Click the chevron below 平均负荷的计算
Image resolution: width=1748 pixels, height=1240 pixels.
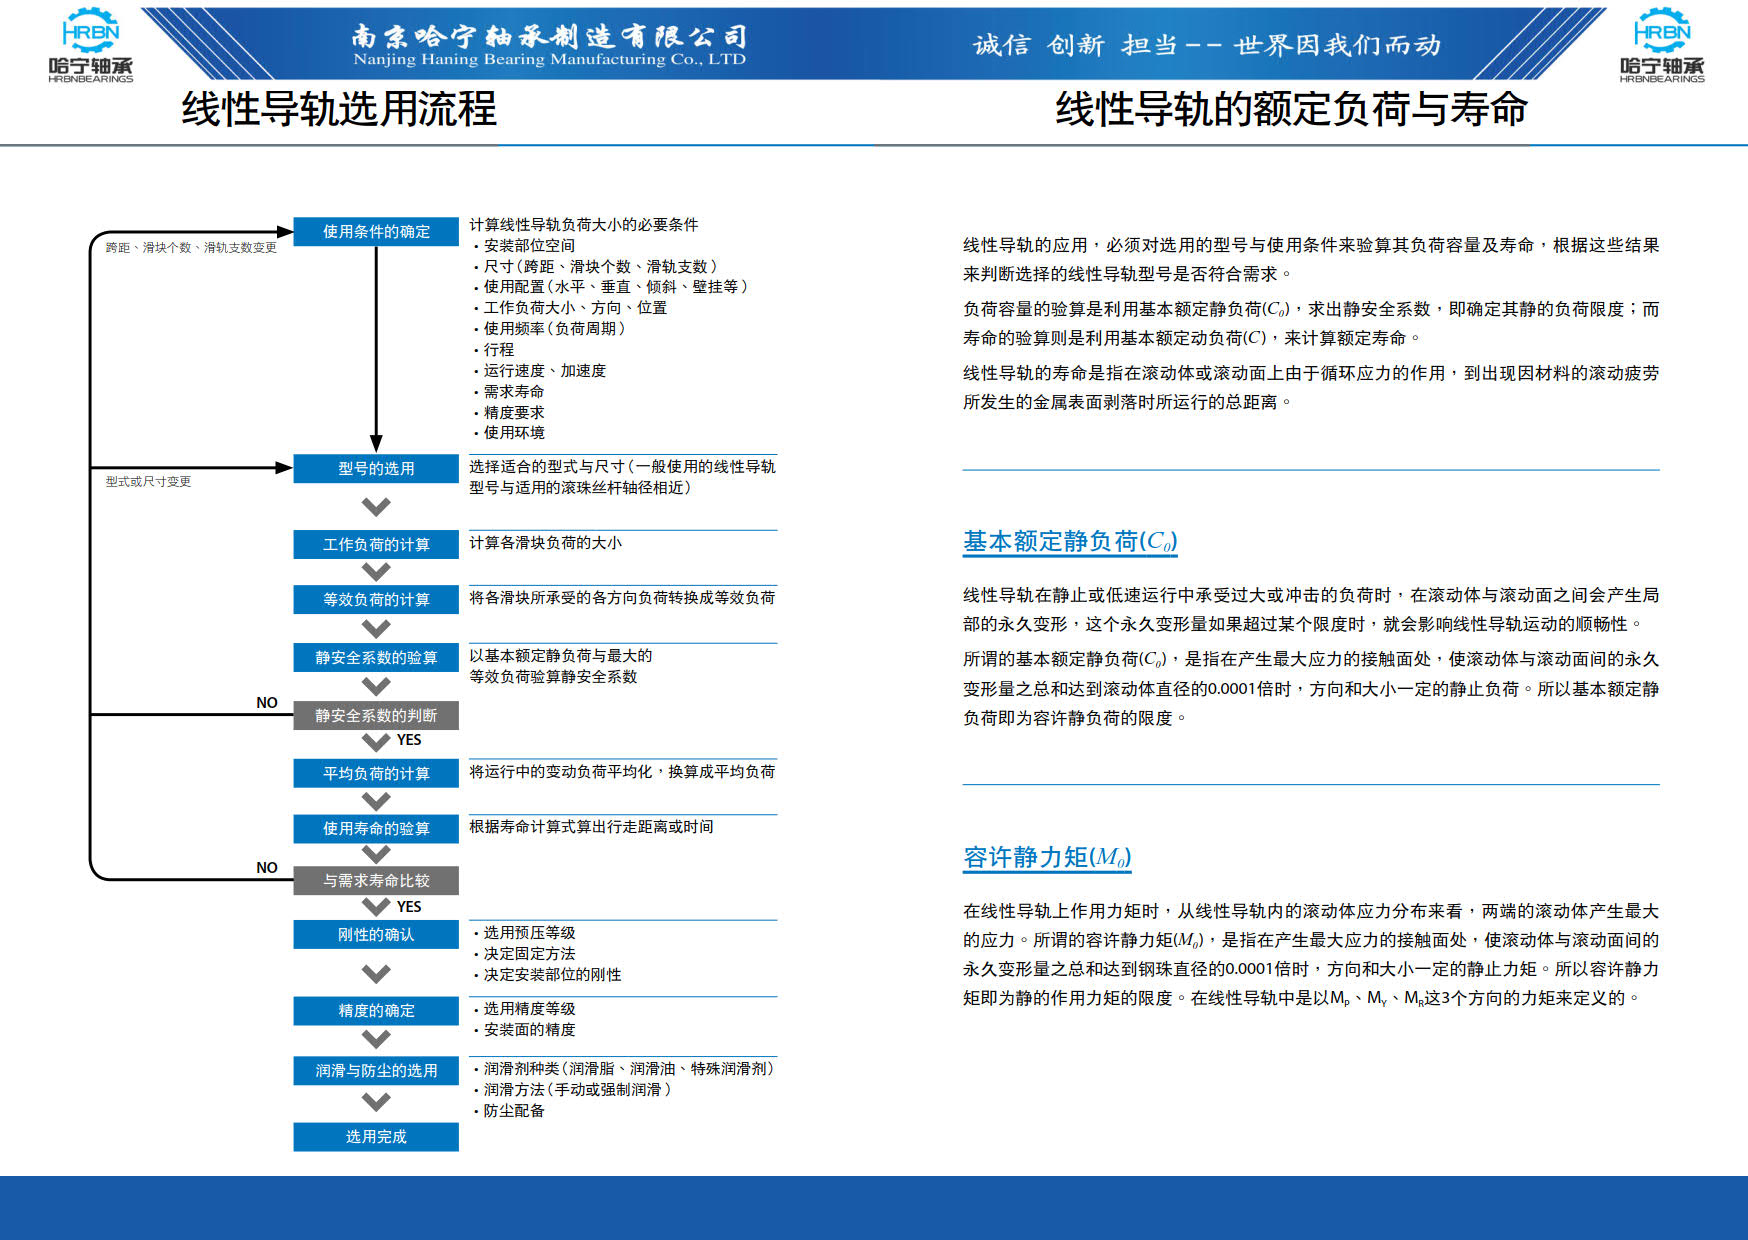click(x=376, y=801)
